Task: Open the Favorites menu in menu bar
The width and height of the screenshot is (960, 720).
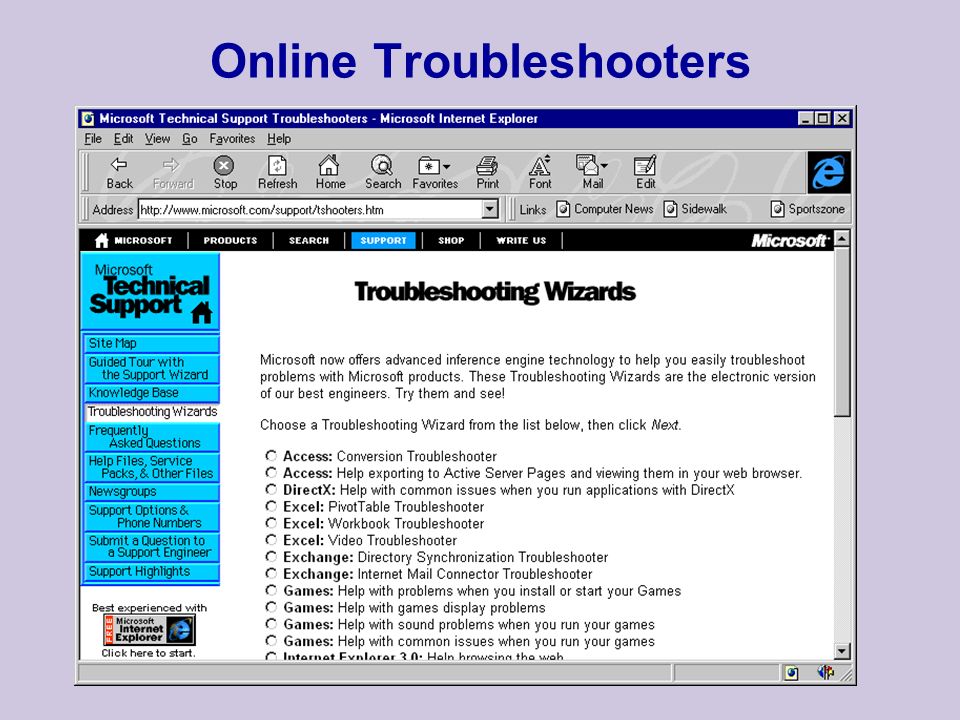Action: pos(232,139)
